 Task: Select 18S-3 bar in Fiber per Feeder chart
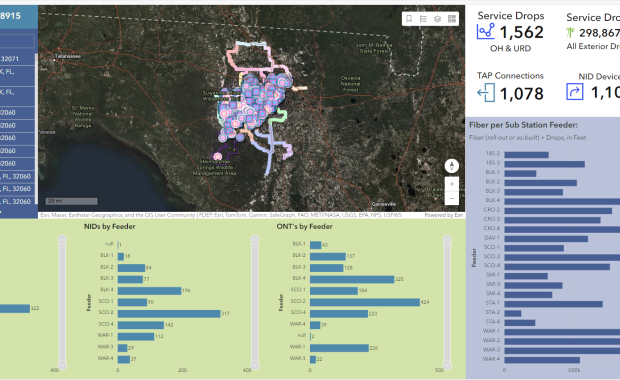(544, 164)
